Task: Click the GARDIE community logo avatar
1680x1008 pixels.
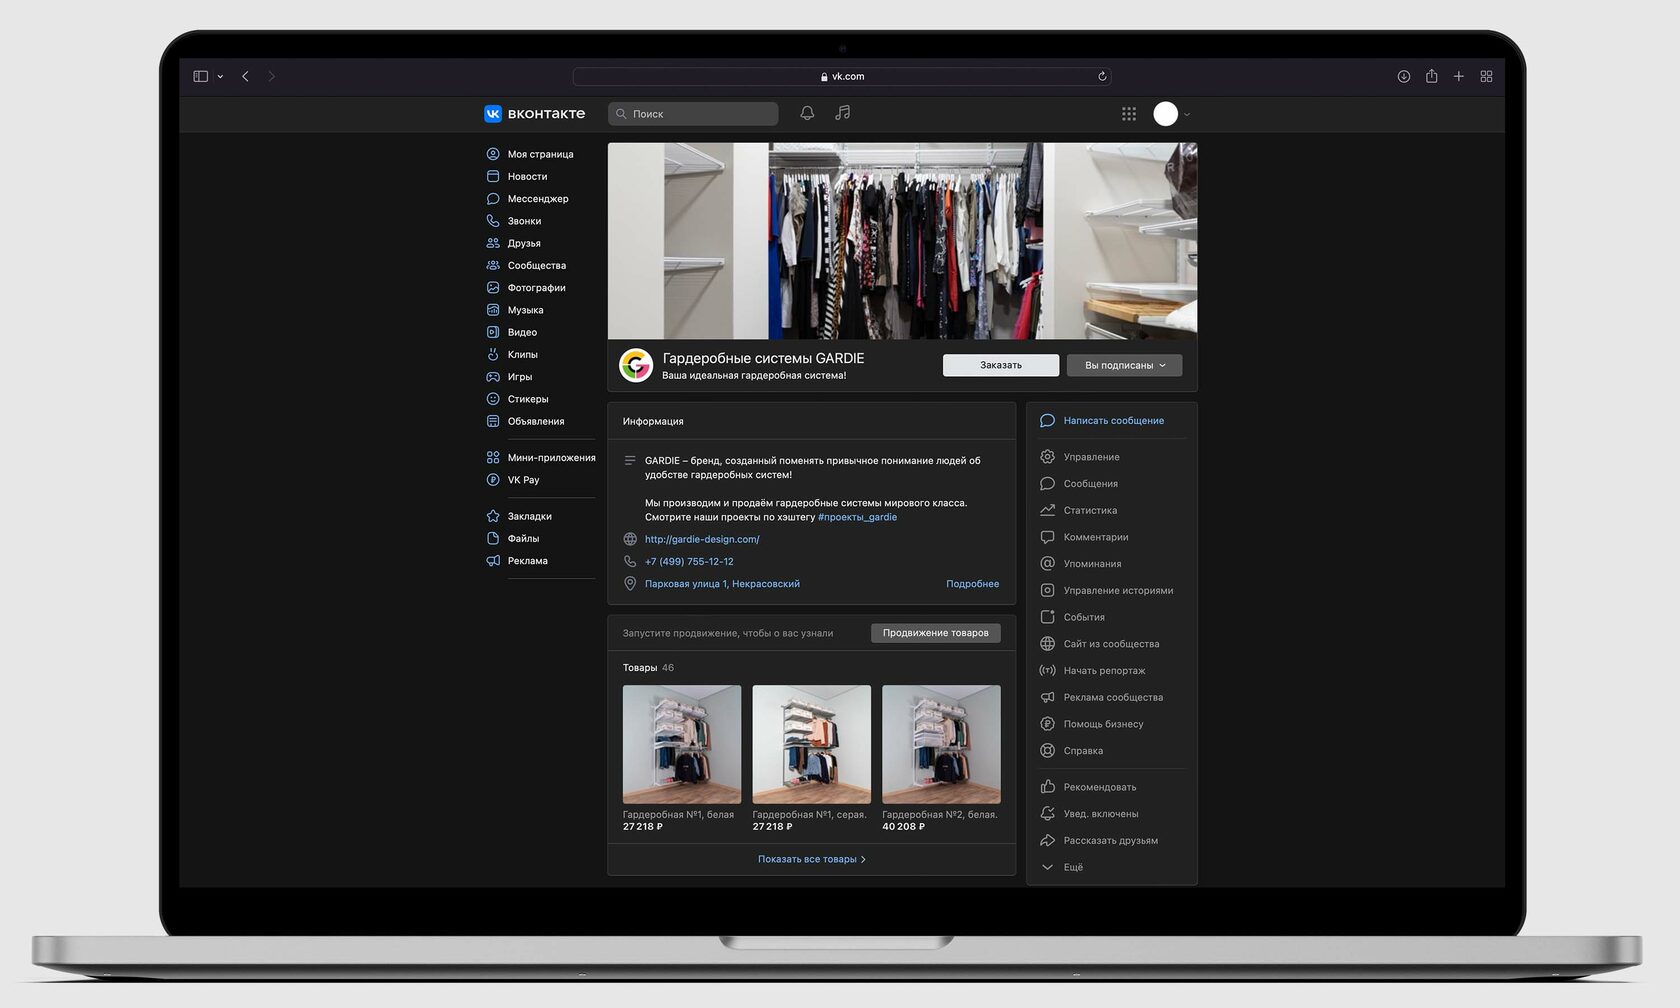Action: pyautogui.click(x=636, y=366)
